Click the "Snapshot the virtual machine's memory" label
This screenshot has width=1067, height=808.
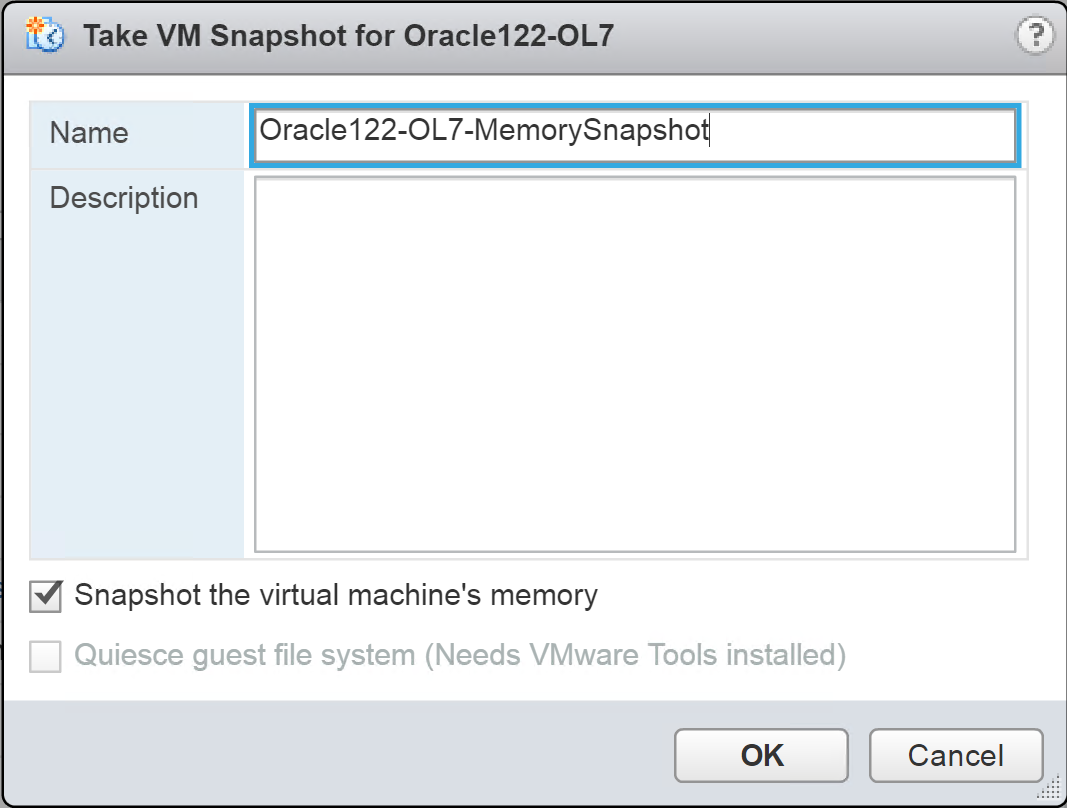(336, 596)
